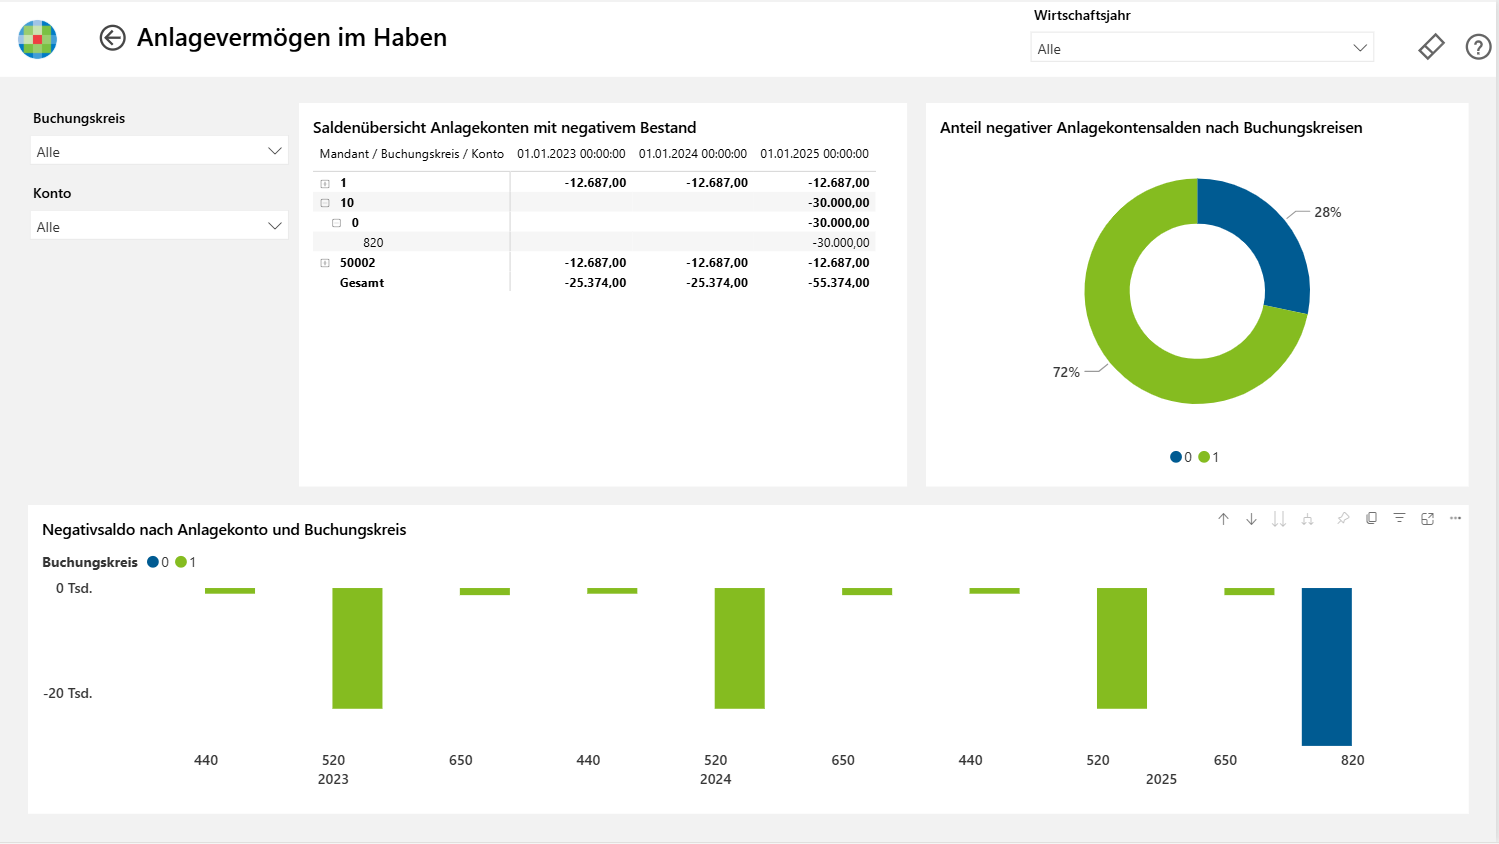Collapse Buchungskreis 0 under Mandant 10

pos(337,223)
